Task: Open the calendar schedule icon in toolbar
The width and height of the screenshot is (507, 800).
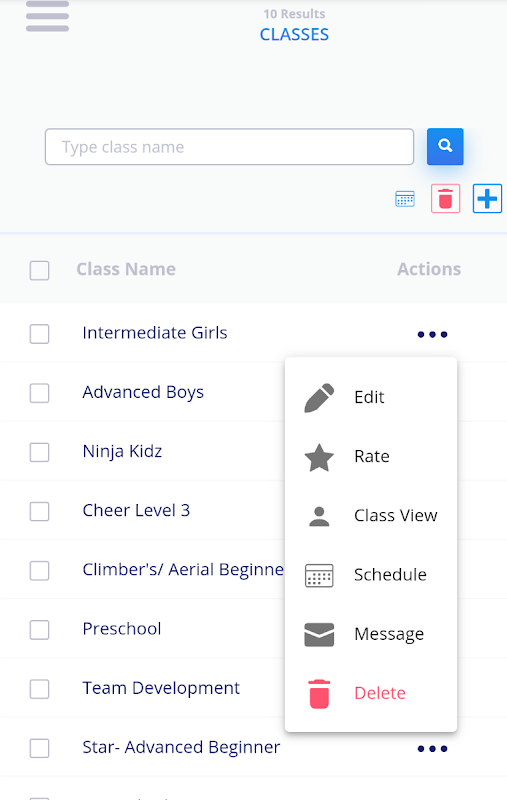Action: tap(405, 198)
